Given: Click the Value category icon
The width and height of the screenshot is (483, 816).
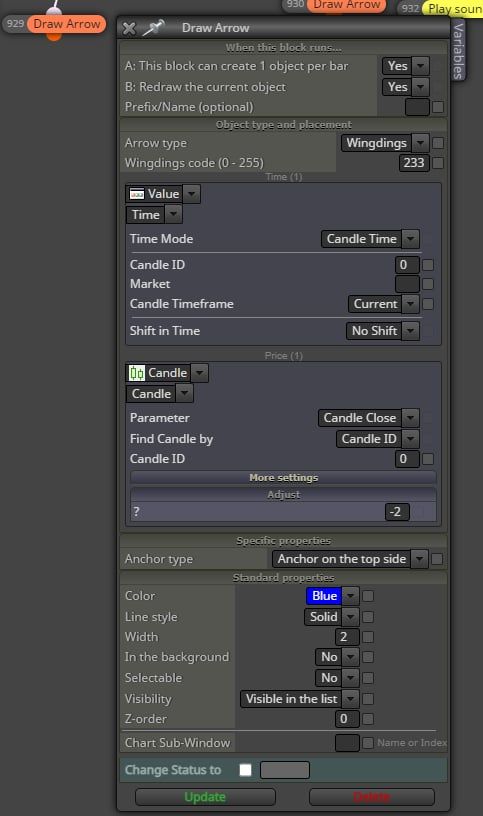Looking at the screenshot, I should [137, 194].
